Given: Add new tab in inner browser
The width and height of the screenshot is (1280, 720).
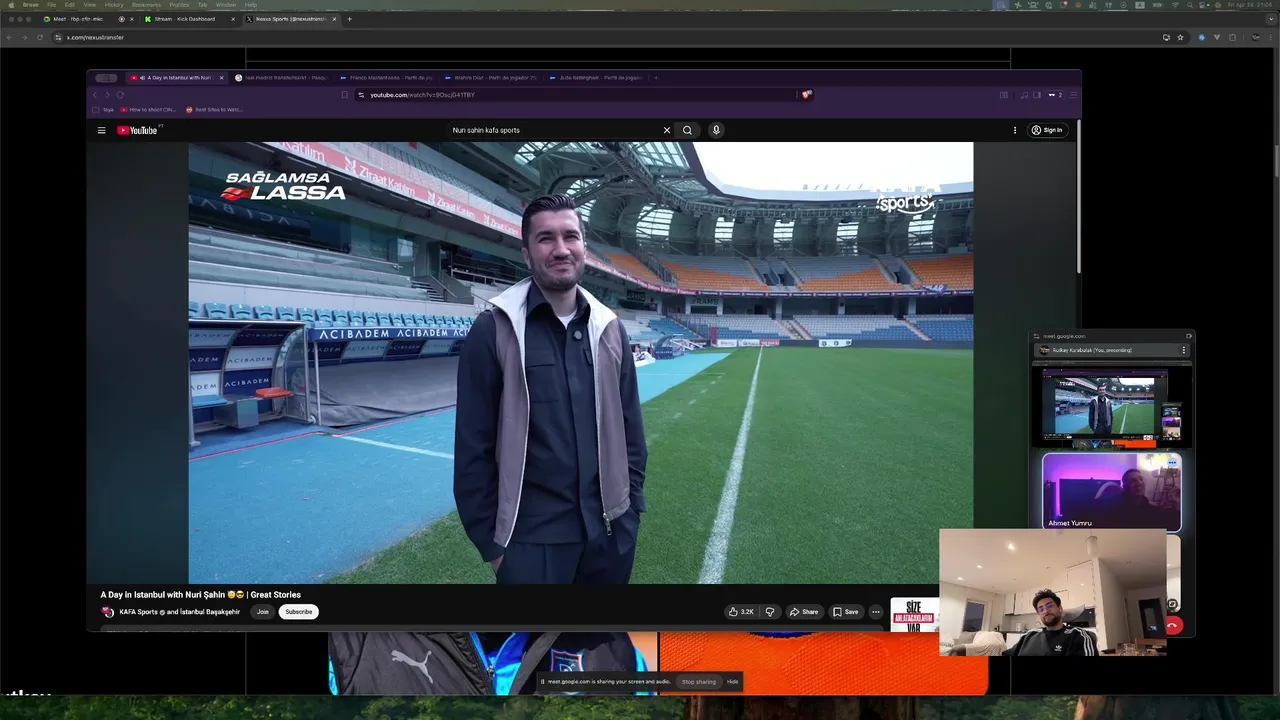Looking at the screenshot, I should click(x=656, y=77).
